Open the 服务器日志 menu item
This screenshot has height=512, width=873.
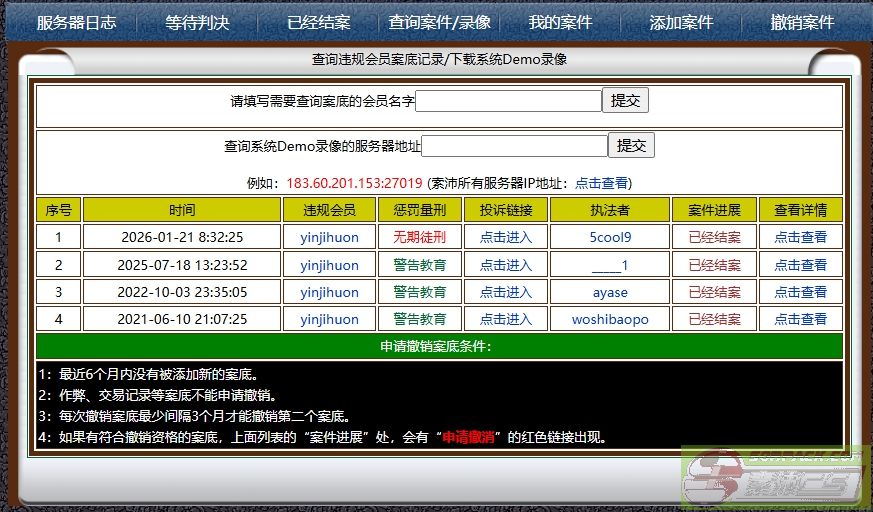(76, 22)
